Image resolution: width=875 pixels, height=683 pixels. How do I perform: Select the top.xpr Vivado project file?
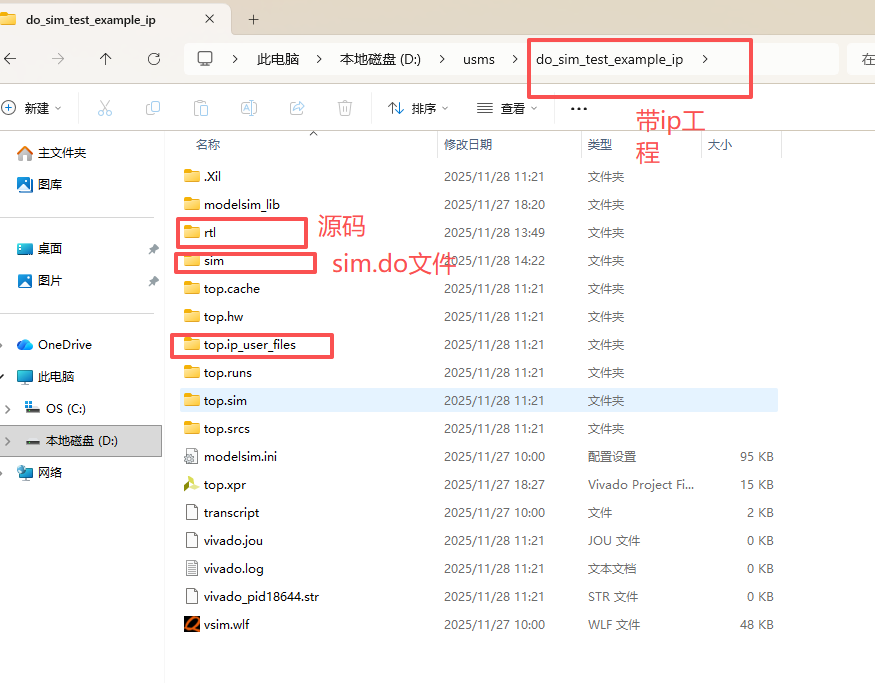coord(479,484)
